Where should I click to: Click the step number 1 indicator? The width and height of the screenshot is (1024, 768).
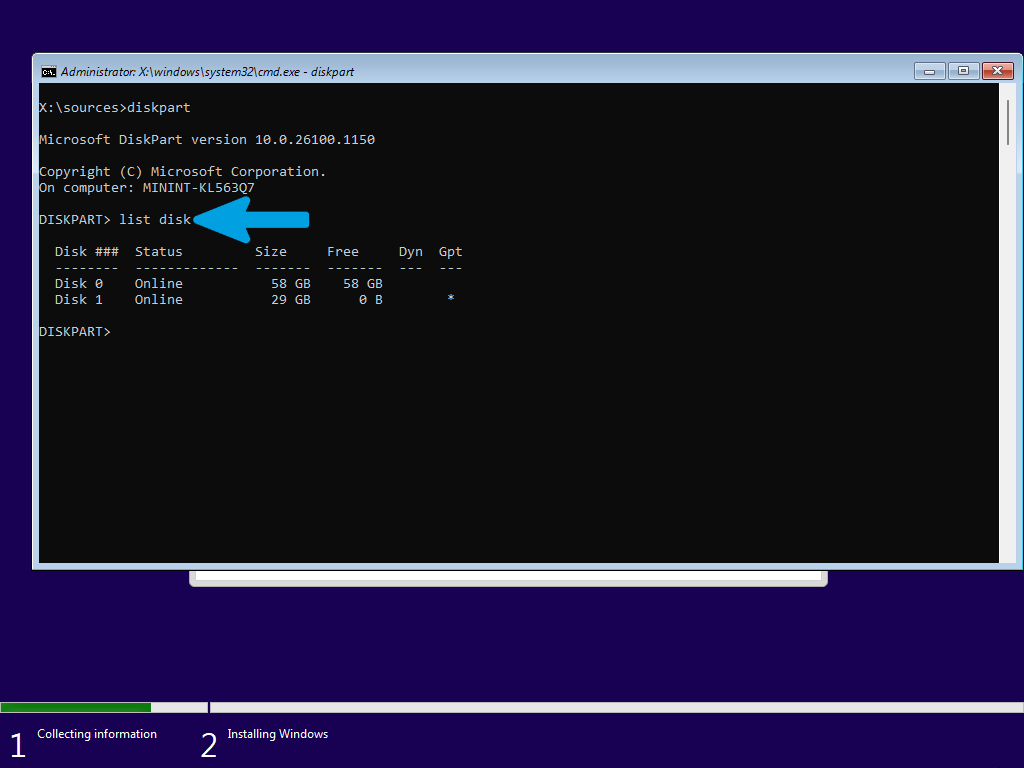18,745
